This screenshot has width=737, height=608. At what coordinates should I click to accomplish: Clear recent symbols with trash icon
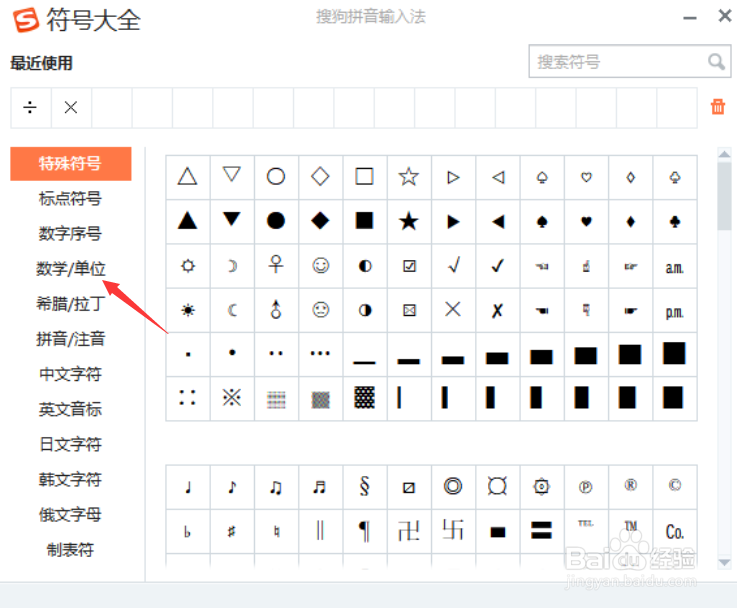[x=718, y=107]
